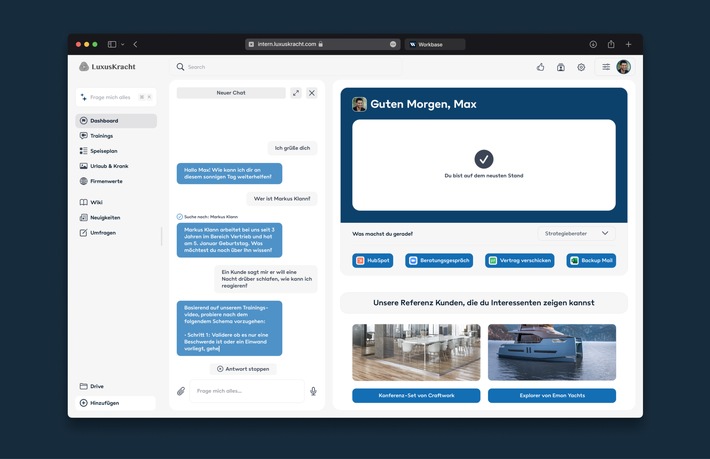
Task: Open Speiseplan in the sidebar
Action: pyautogui.click(x=103, y=151)
